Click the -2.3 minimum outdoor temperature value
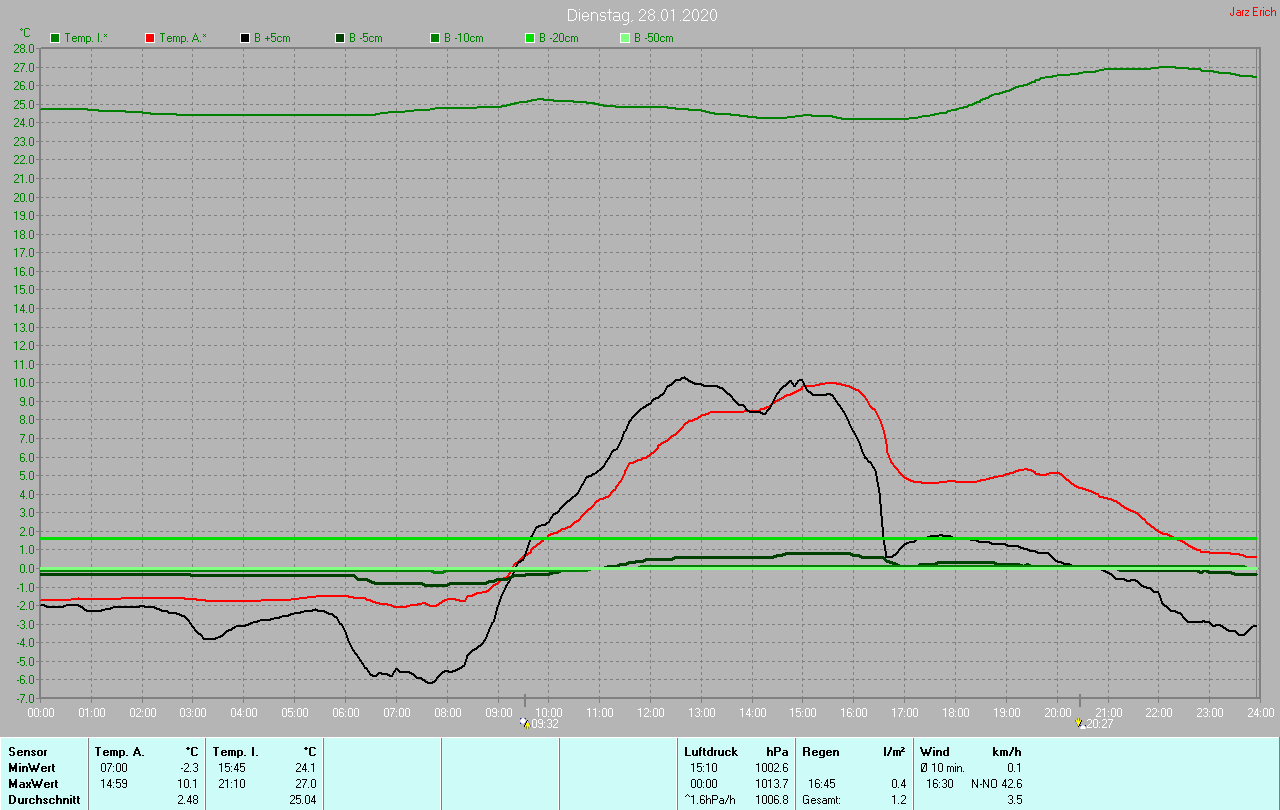Image resolution: width=1280 pixels, height=810 pixels. 187,767
